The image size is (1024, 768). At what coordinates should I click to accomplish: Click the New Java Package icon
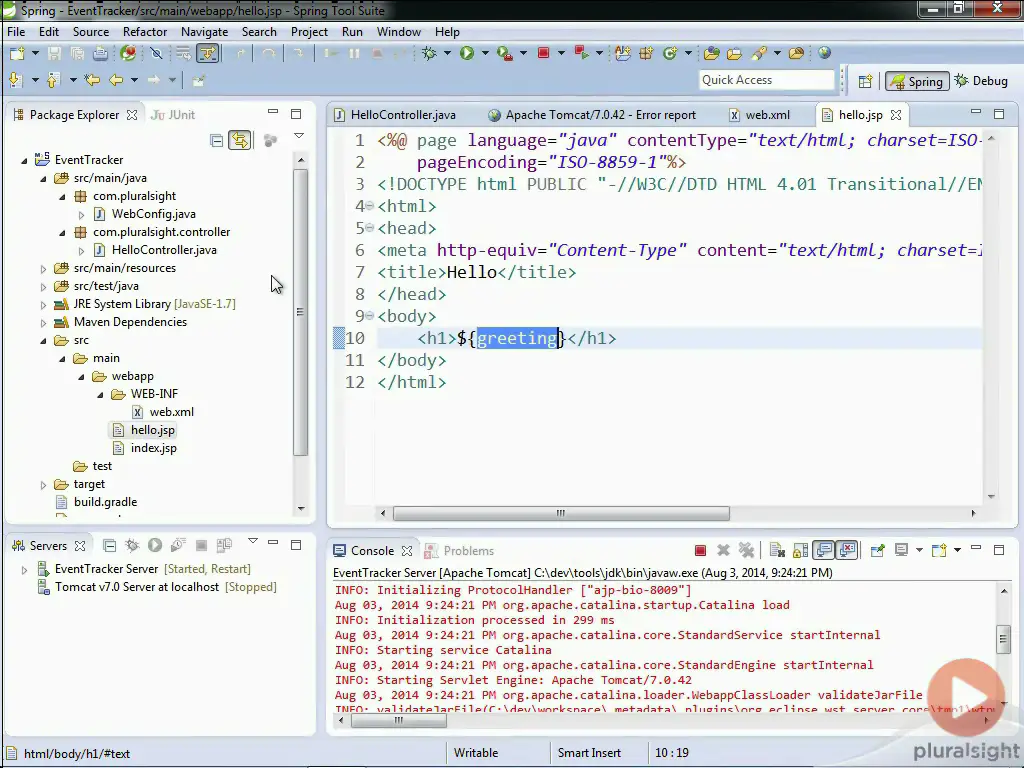(x=647, y=54)
